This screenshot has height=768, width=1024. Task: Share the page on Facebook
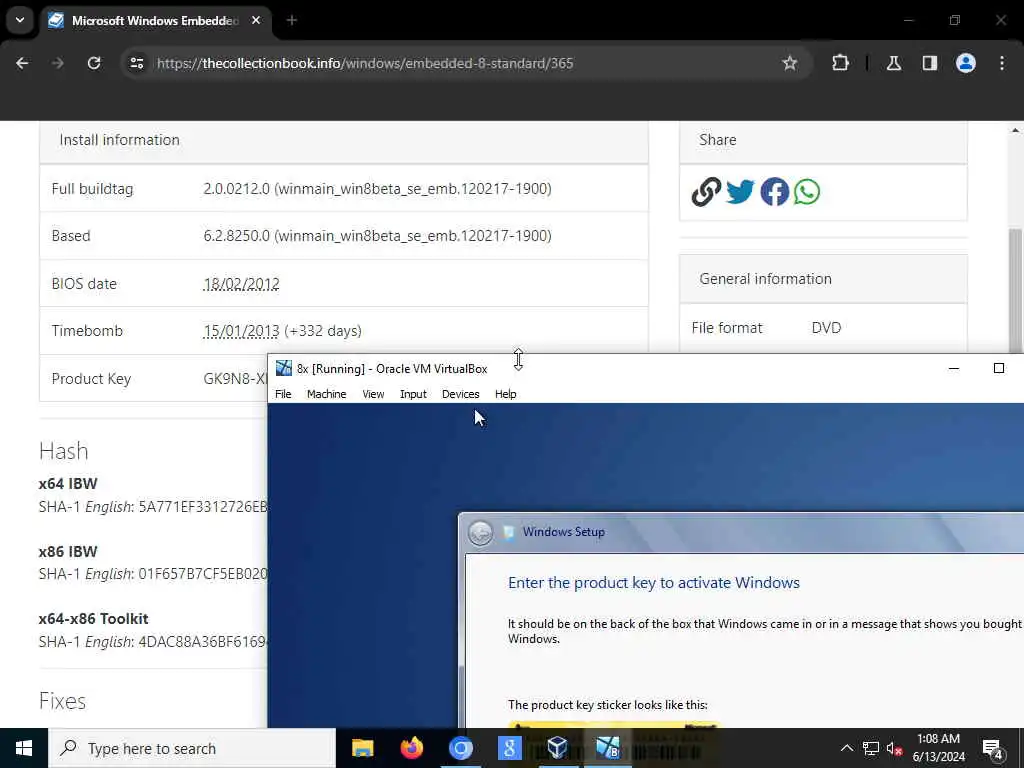pyautogui.click(x=775, y=192)
